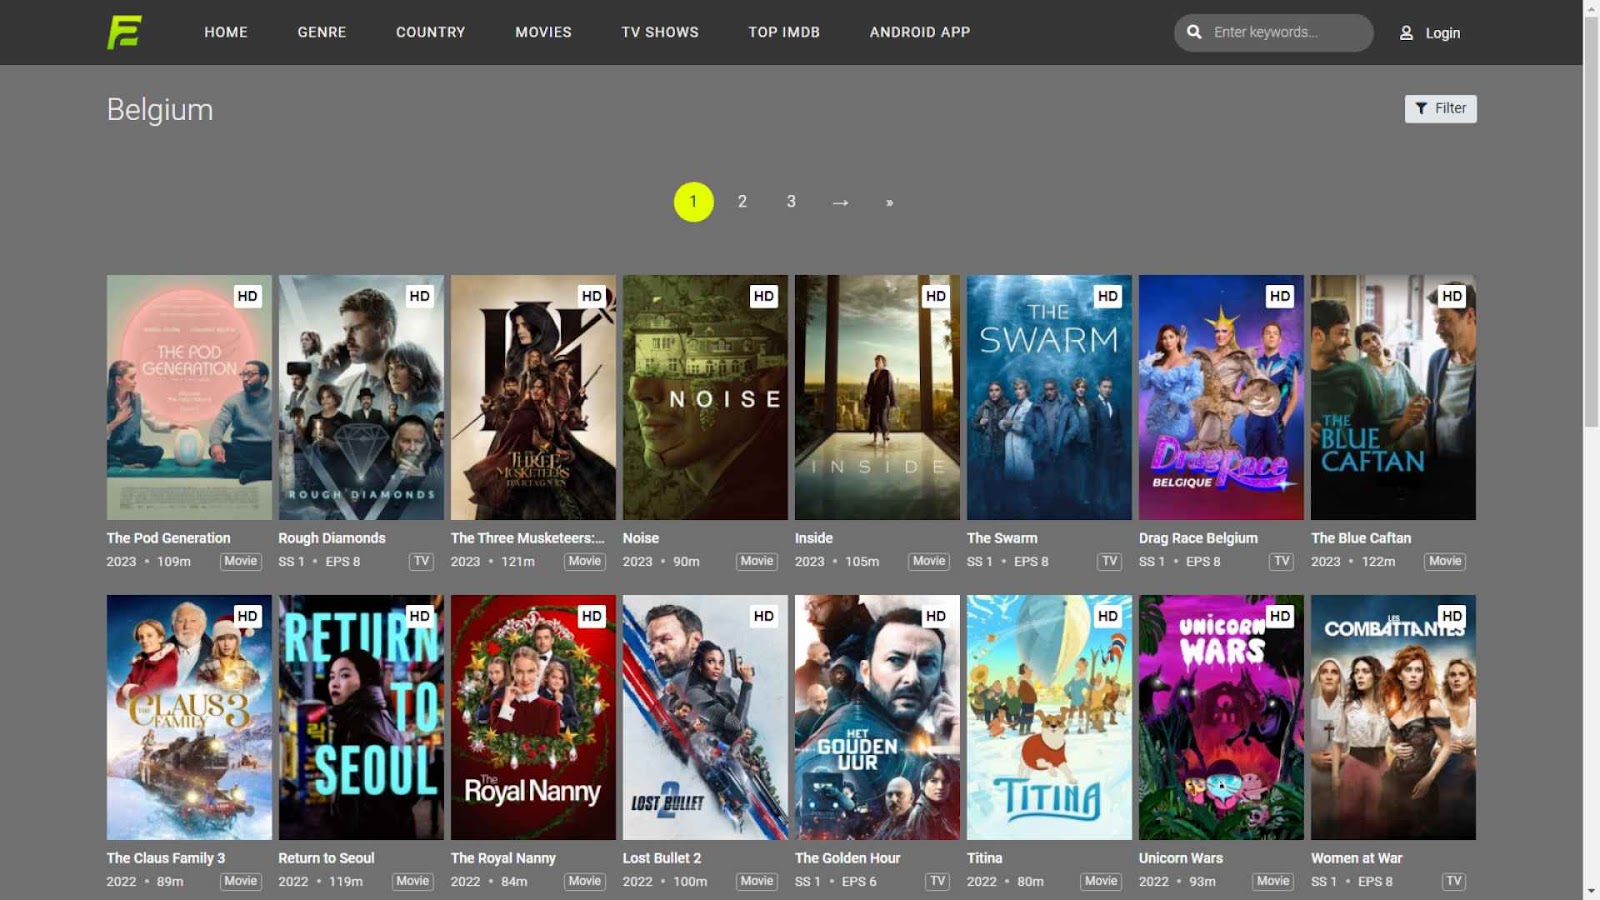The image size is (1600, 900).
Task: Click the Women at War title link
Action: (1357, 858)
